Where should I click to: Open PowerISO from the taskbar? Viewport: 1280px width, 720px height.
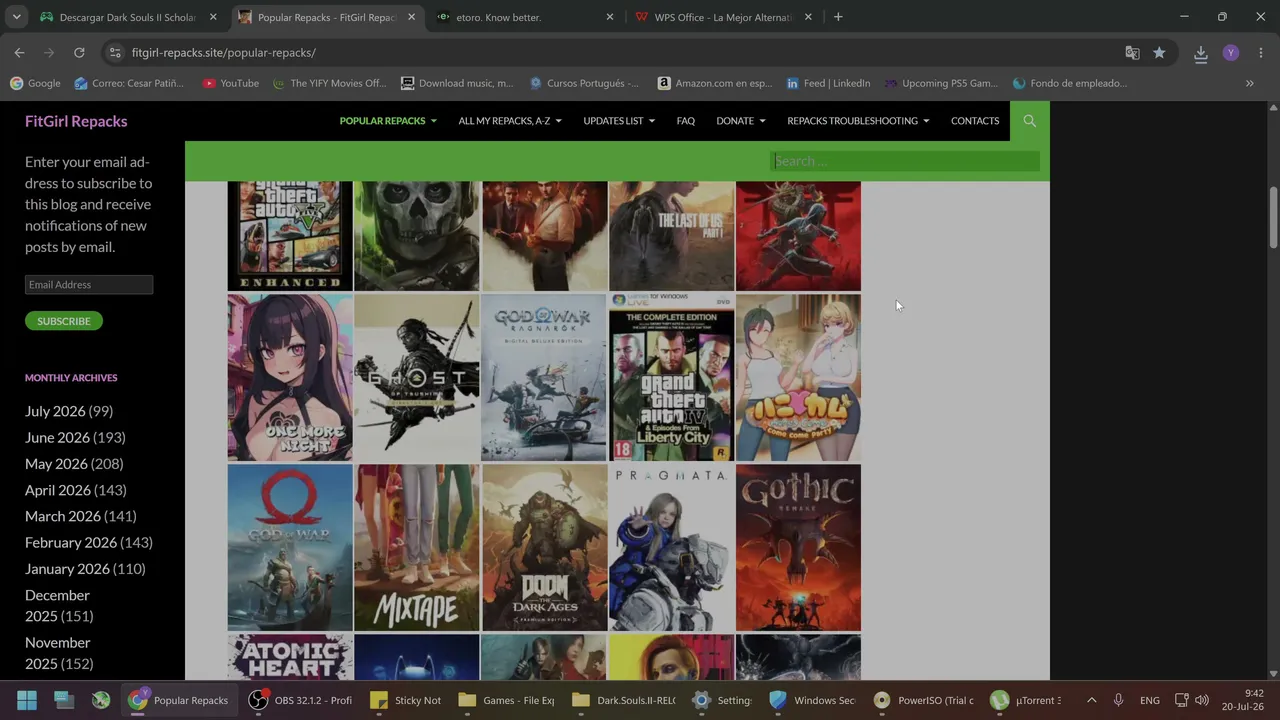tap(923, 700)
